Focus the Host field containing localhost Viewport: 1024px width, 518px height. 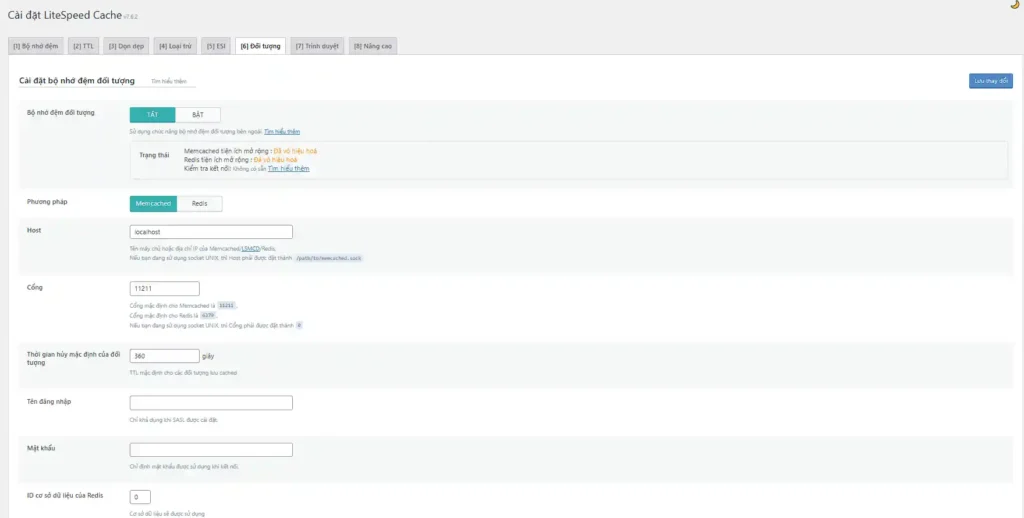click(x=211, y=232)
